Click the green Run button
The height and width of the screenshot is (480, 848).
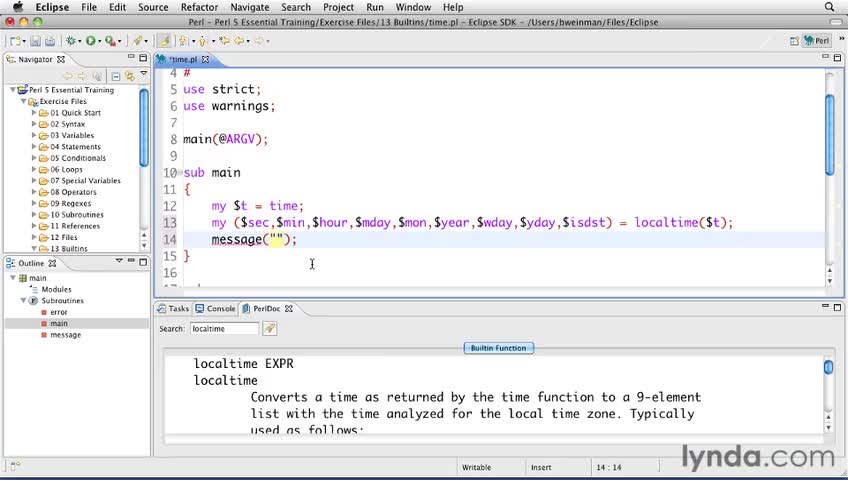click(90, 41)
